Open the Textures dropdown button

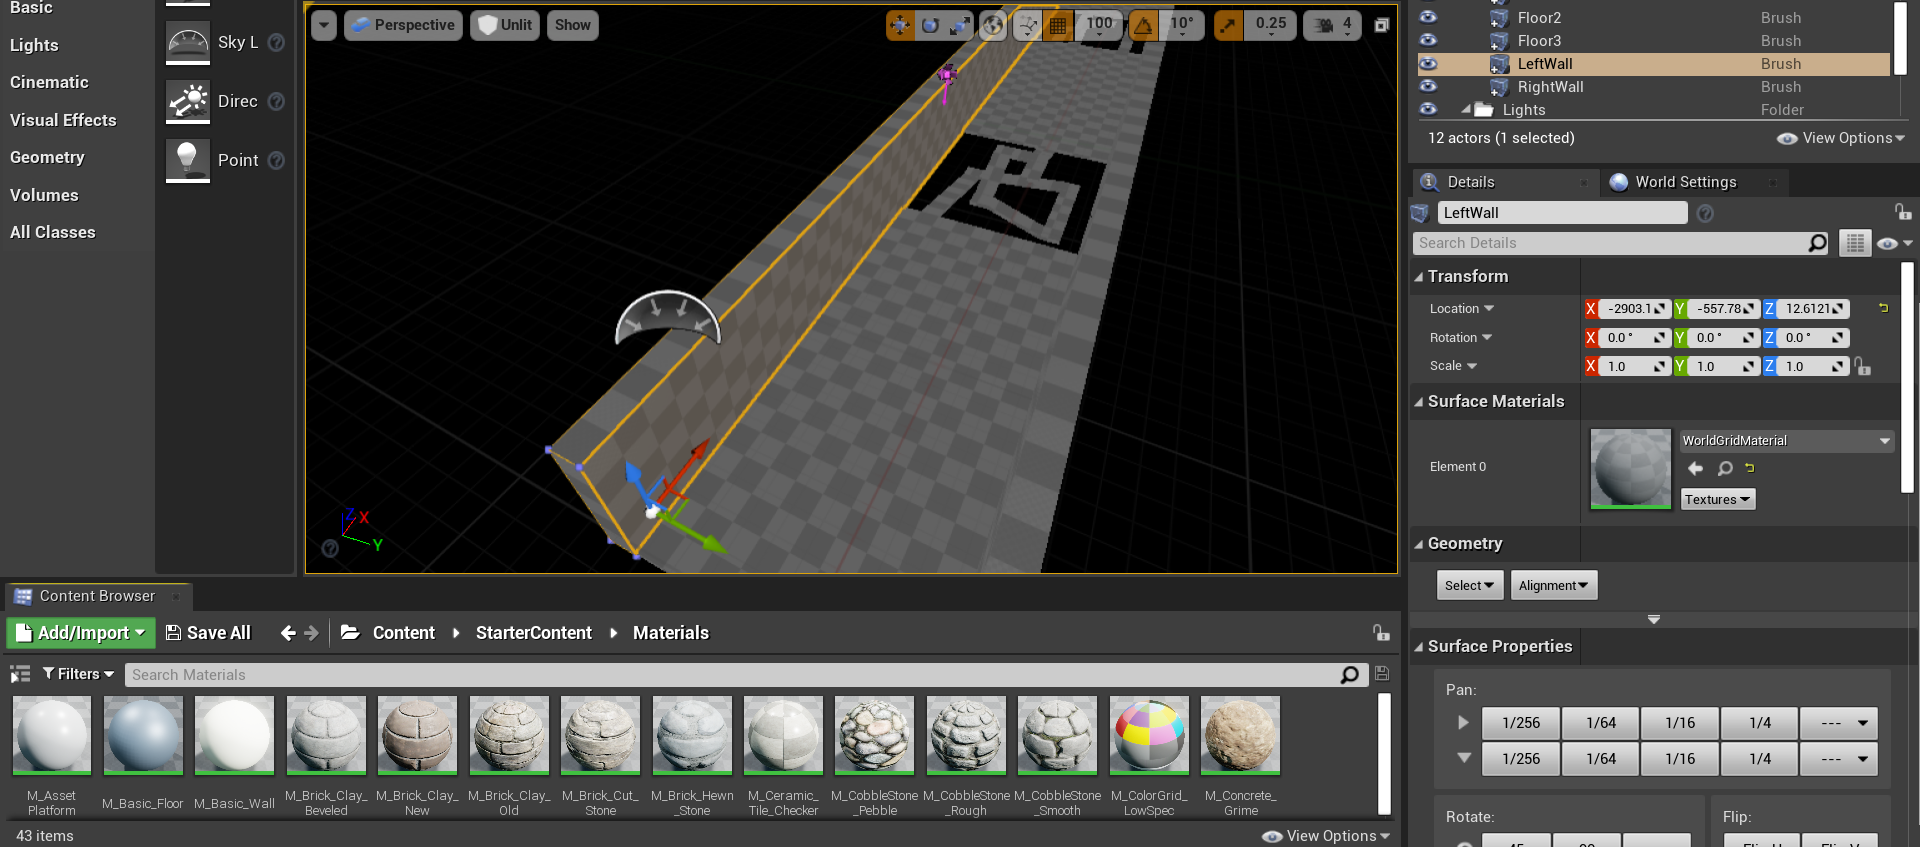tap(1717, 499)
